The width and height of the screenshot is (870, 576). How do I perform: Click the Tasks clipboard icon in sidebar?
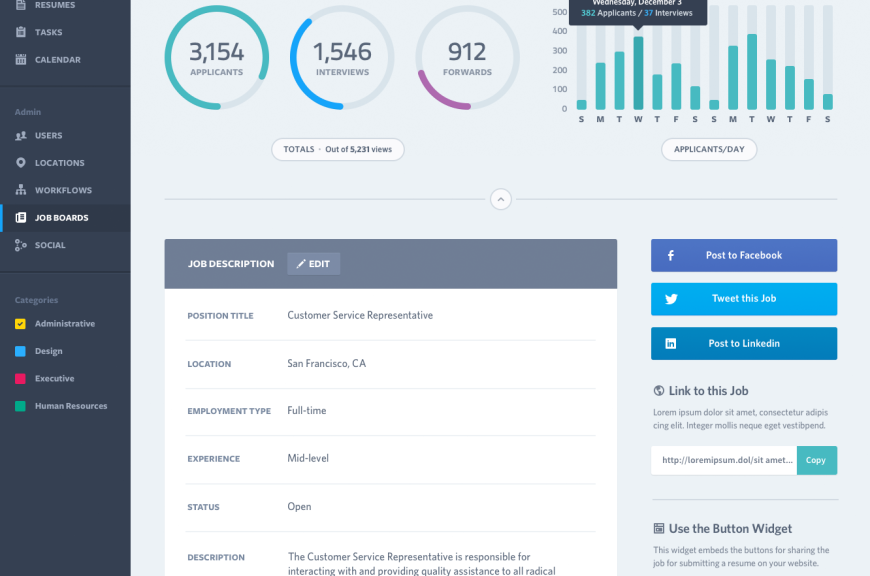tap(21, 32)
